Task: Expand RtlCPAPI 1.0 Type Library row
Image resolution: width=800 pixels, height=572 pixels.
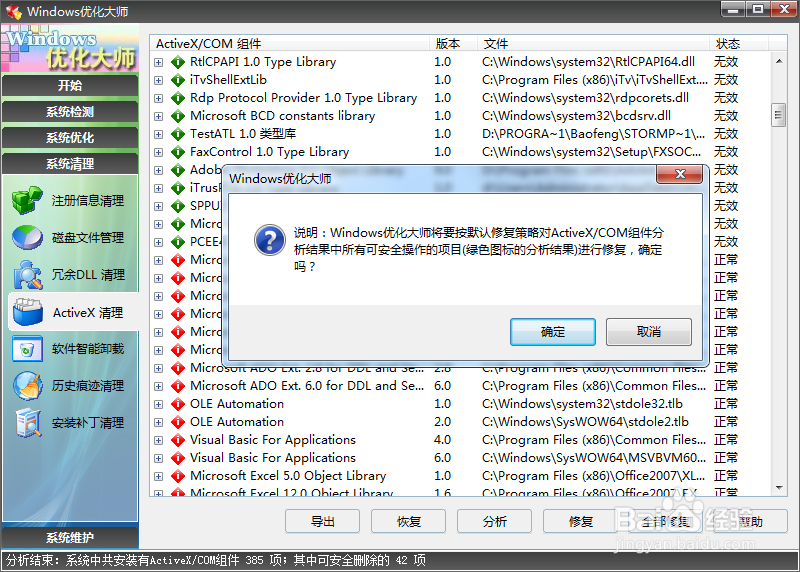Action: (159, 62)
